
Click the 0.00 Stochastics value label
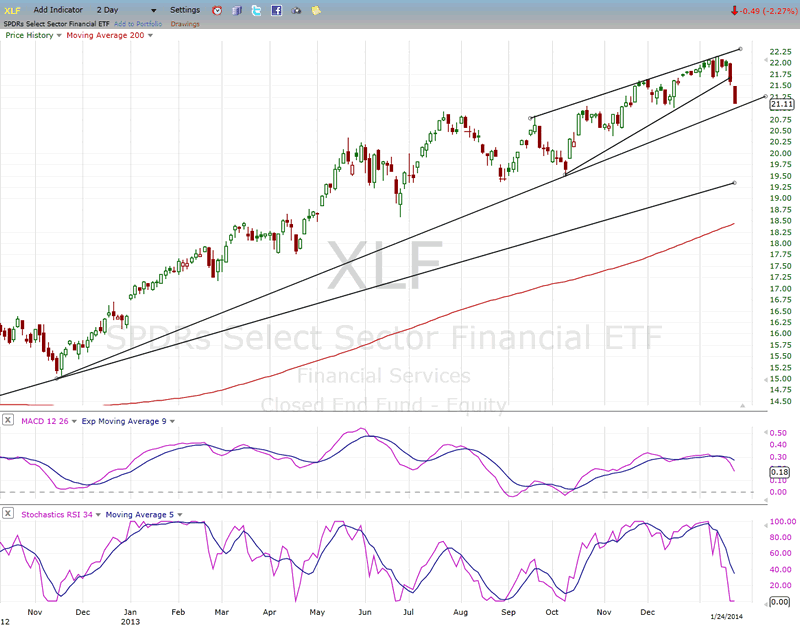pos(780,602)
